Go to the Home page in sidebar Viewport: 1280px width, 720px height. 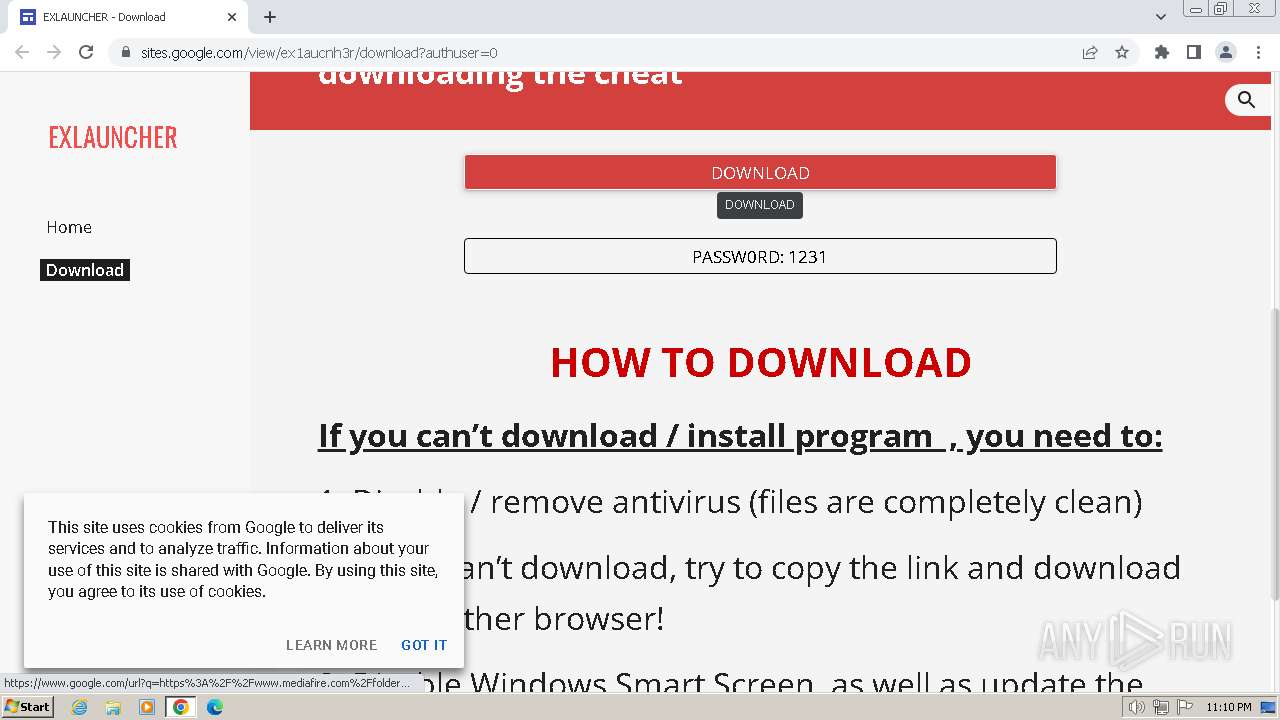tap(69, 227)
